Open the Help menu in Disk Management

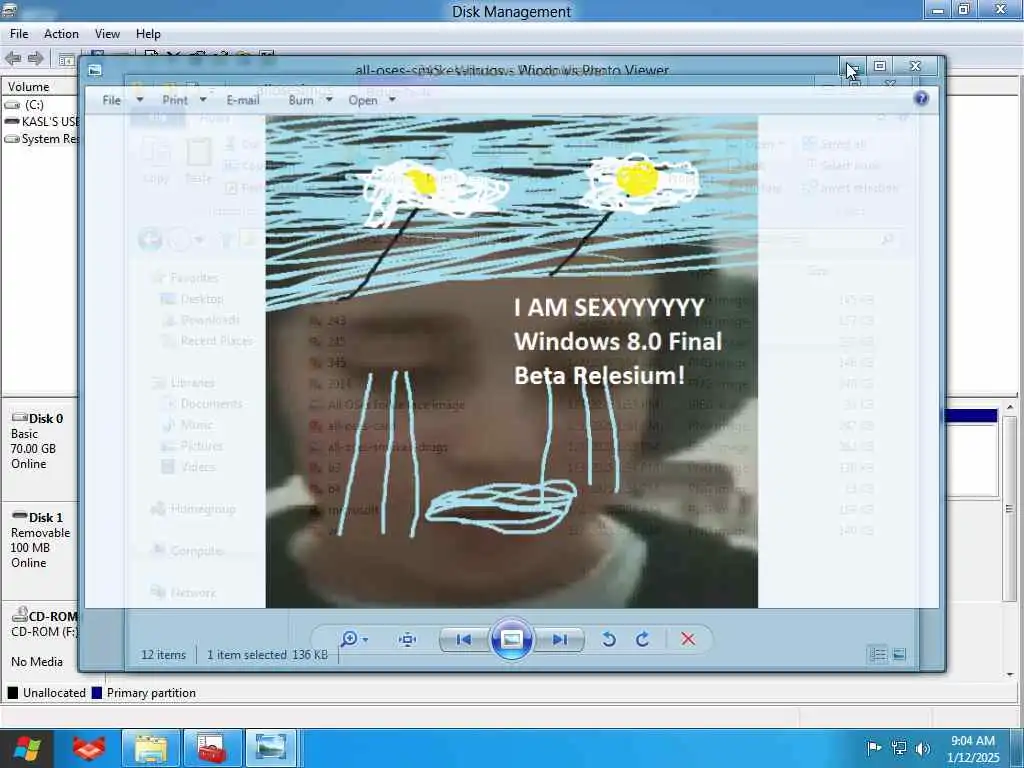[x=148, y=34]
